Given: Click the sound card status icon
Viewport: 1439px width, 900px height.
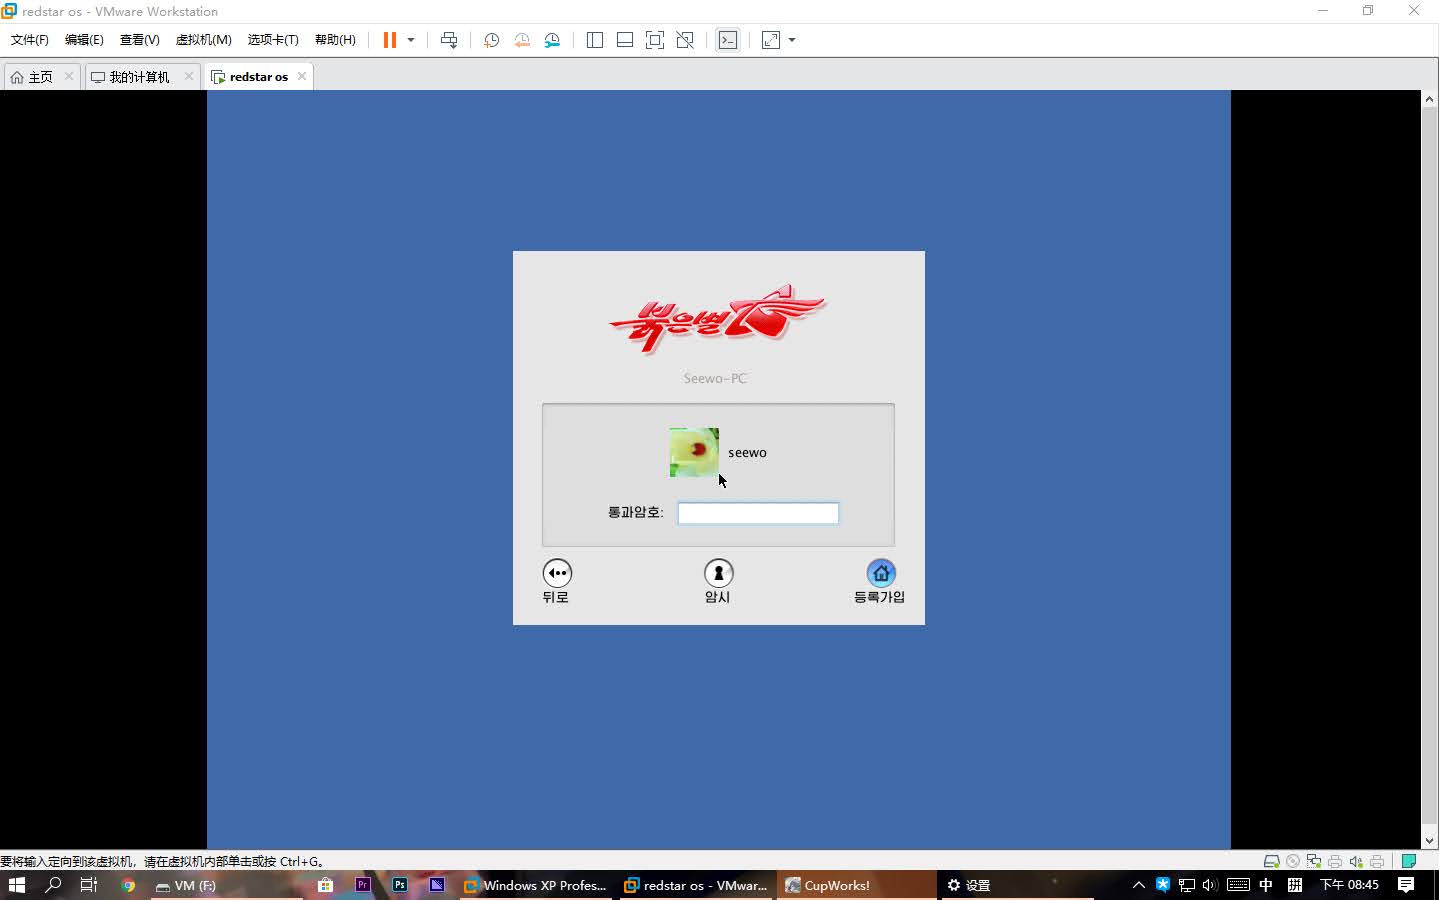Looking at the screenshot, I should [1356, 861].
